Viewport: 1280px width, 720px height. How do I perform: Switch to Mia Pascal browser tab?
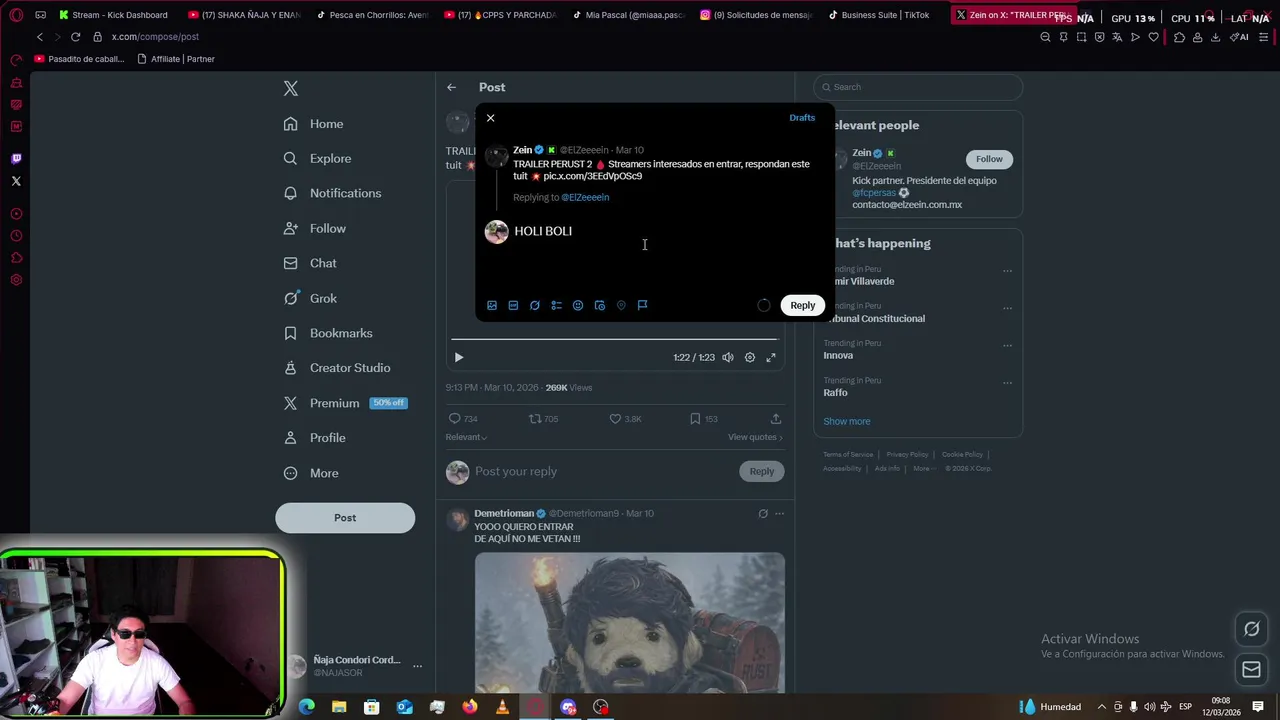629,15
